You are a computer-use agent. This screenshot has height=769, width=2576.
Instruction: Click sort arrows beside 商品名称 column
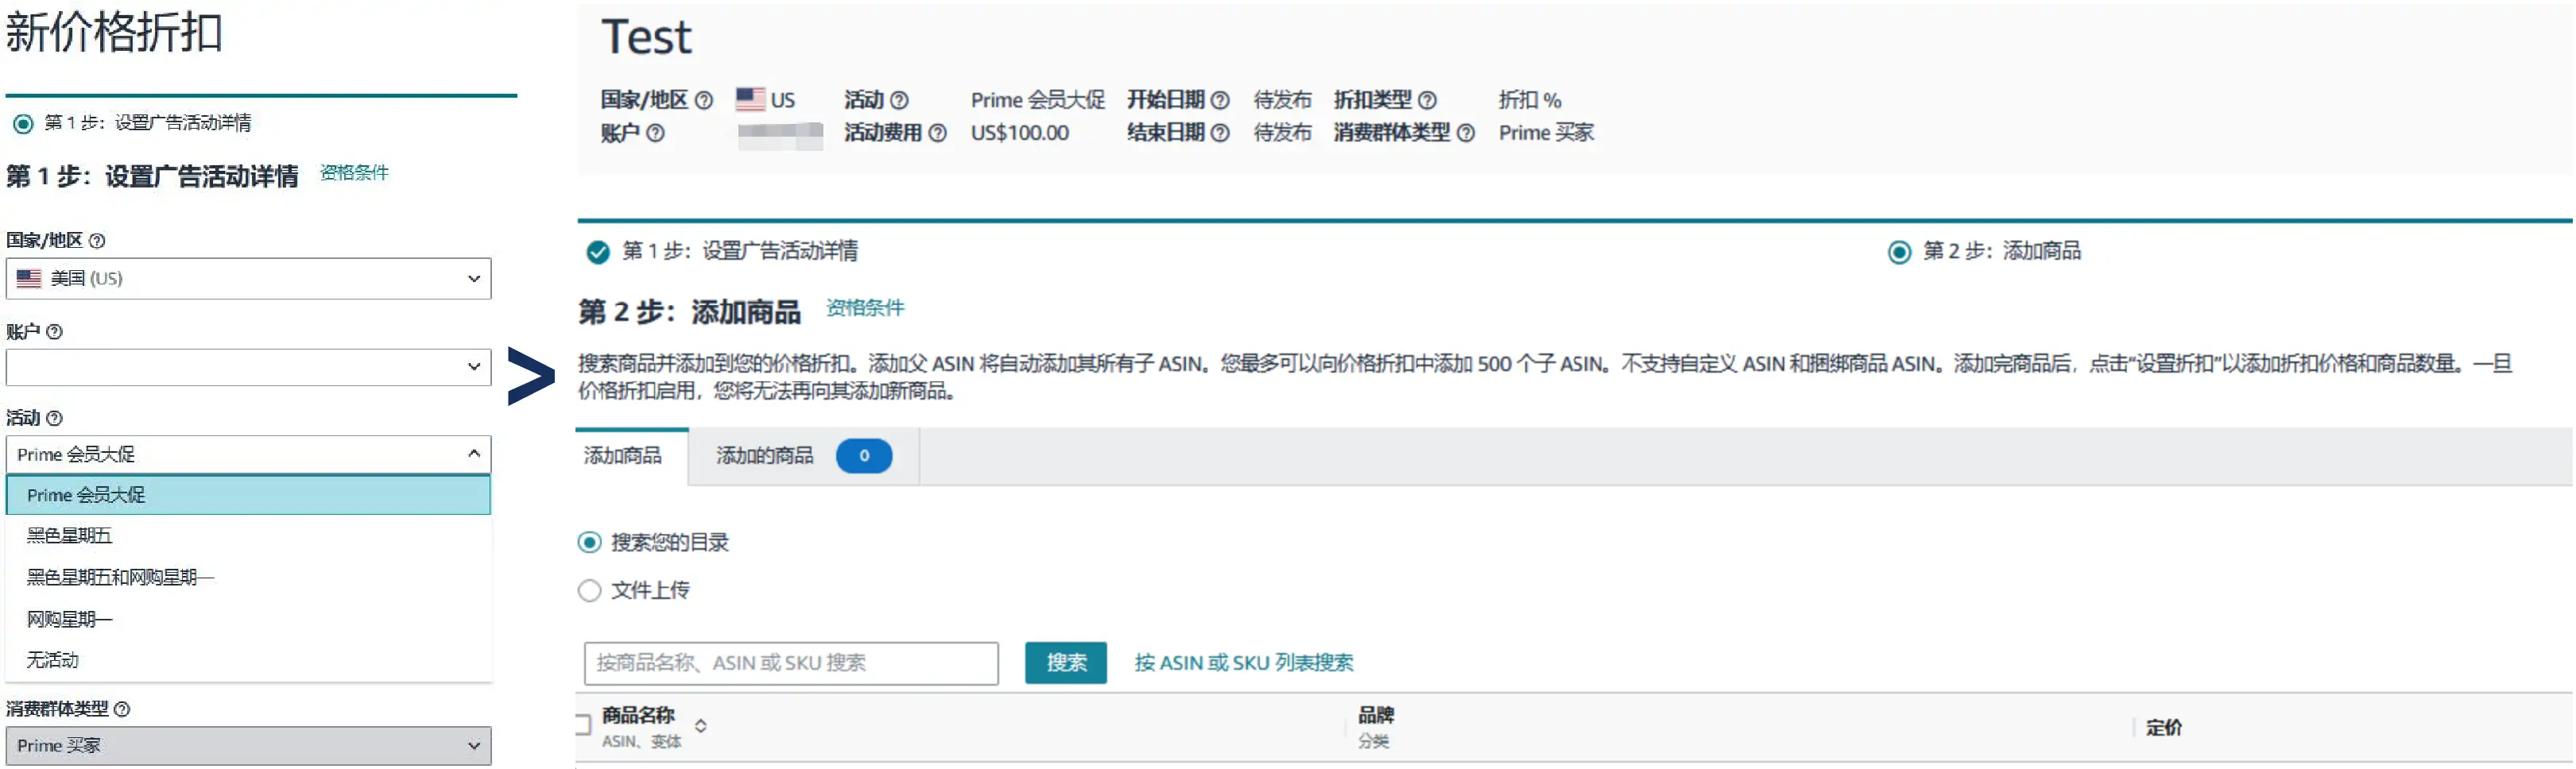[x=701, y=726]
